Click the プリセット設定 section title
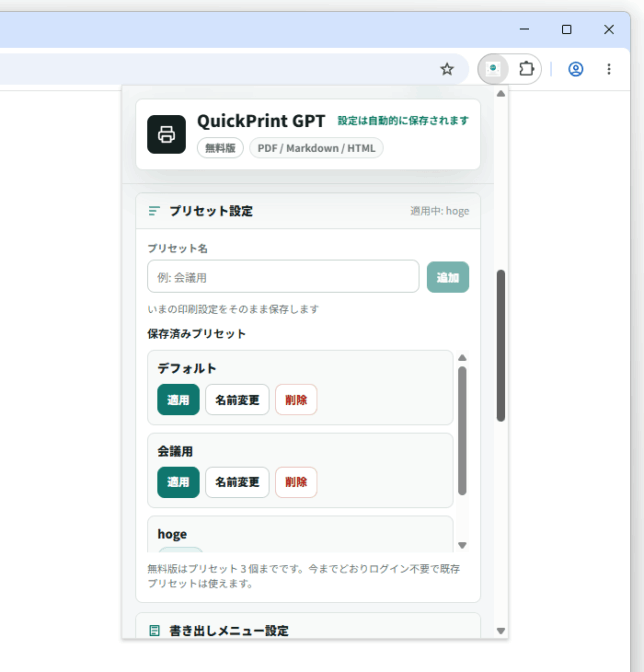The image size is (644, 672). [x=211, y=211]
